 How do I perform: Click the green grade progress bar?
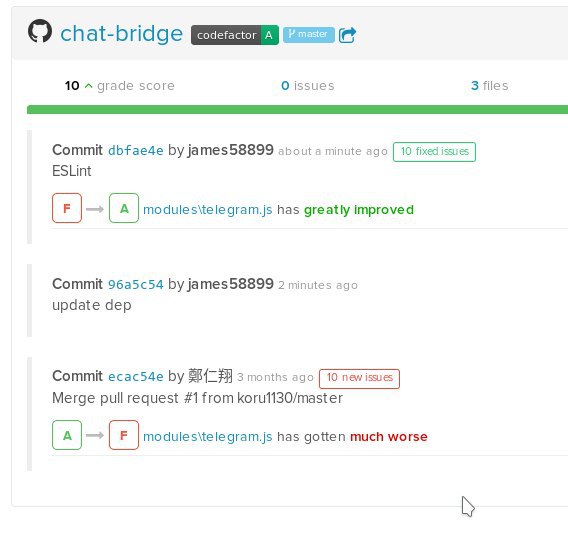pyautogui.click(x=297, y=109)
